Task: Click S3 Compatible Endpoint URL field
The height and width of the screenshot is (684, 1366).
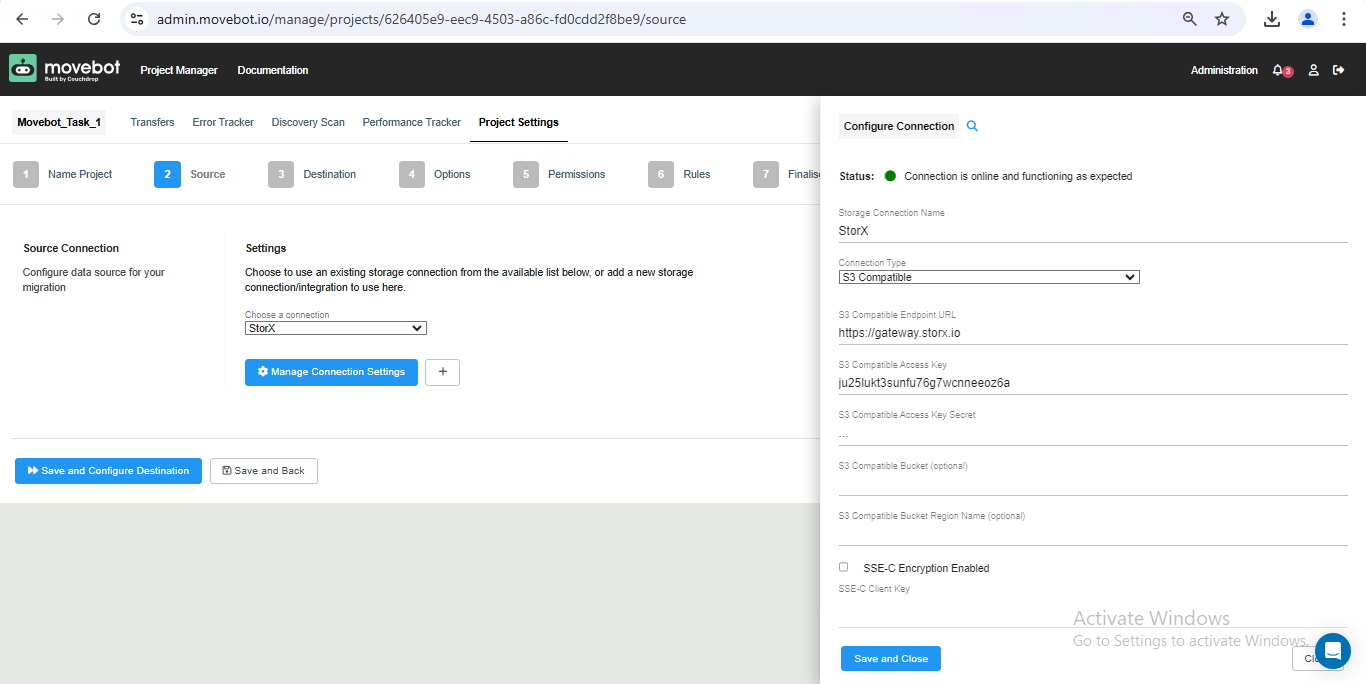Action: [1093, 332]
